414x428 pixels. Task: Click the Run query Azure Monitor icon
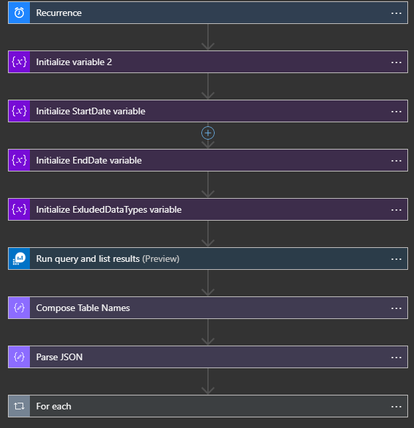click(x=19, y=259)
